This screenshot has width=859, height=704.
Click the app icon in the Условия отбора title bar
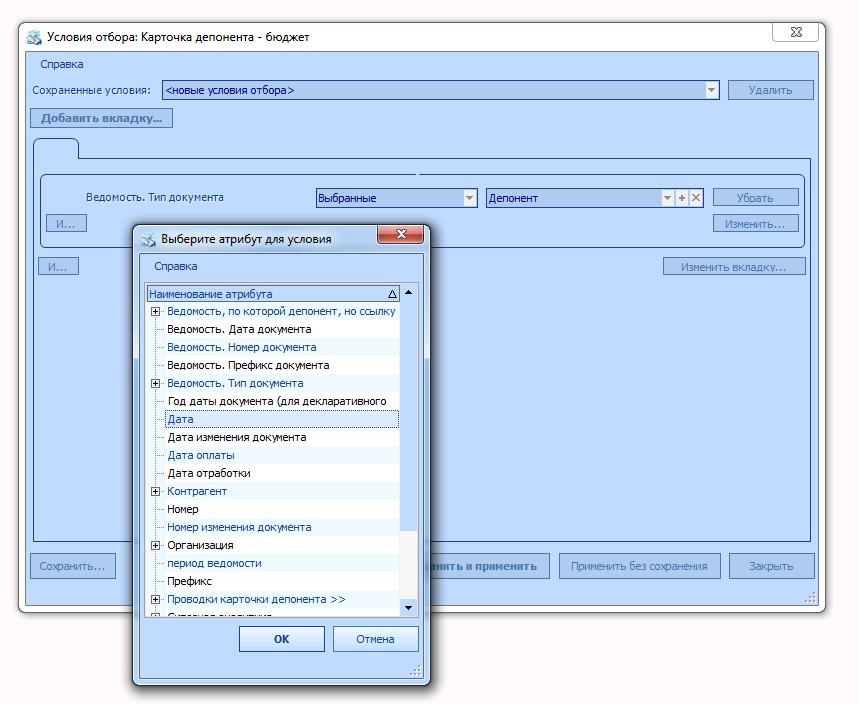[34, 37]
